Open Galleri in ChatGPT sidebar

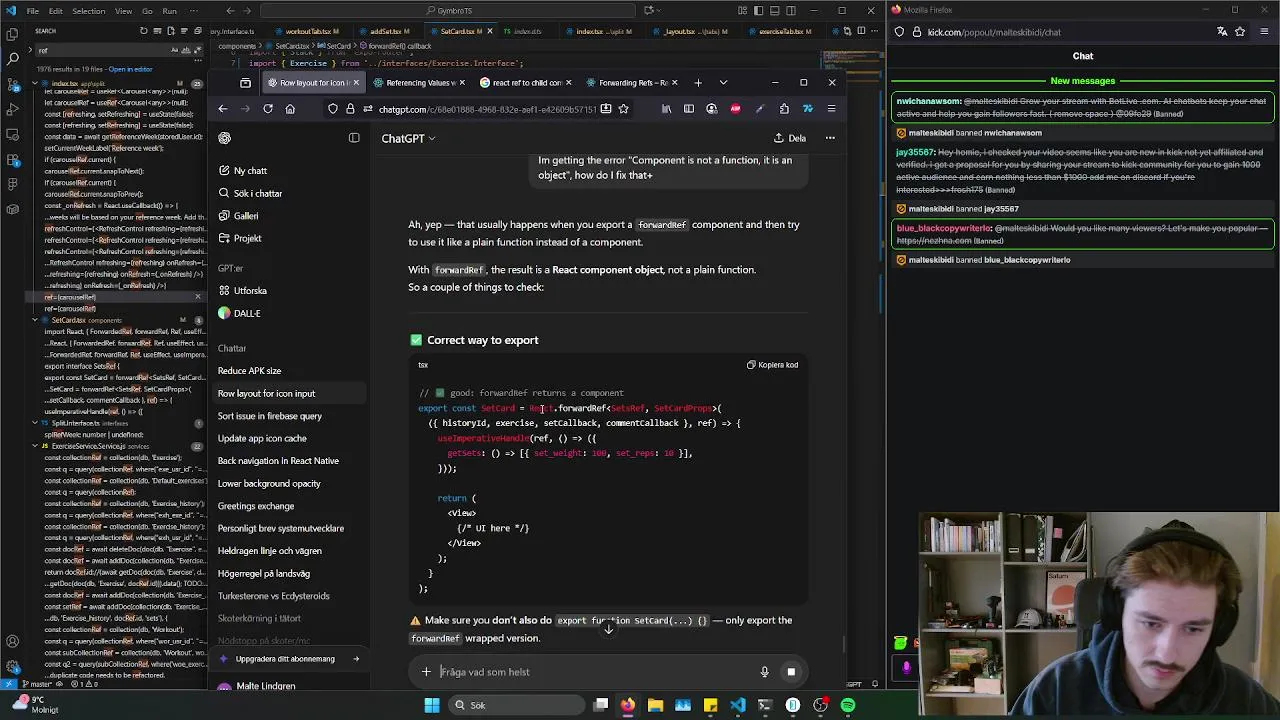239,216
